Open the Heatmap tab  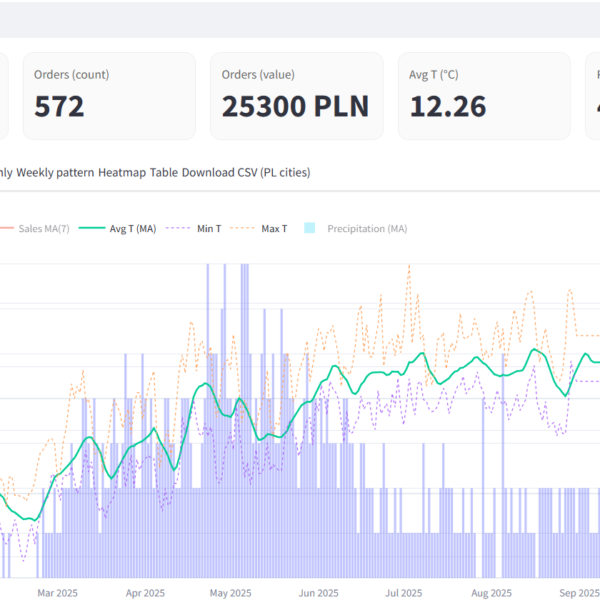click(121, 172)
